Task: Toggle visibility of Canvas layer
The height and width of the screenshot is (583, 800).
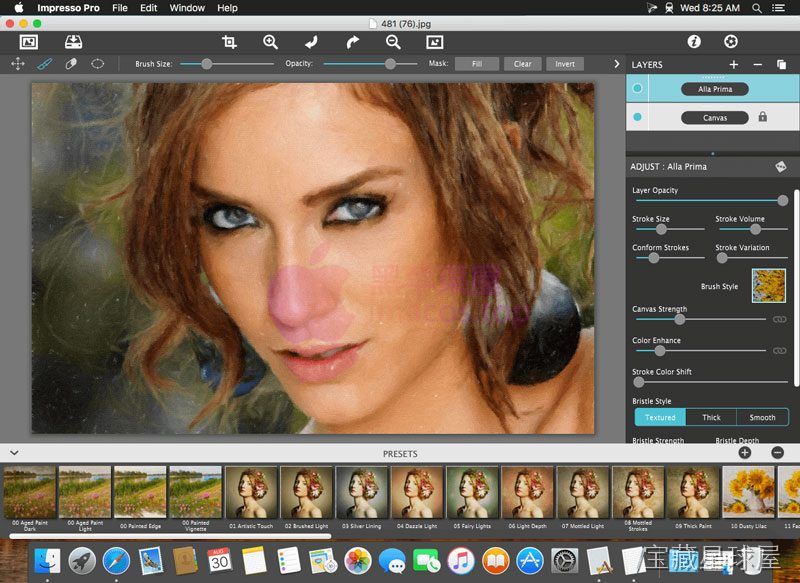Action: coord(637,117)
